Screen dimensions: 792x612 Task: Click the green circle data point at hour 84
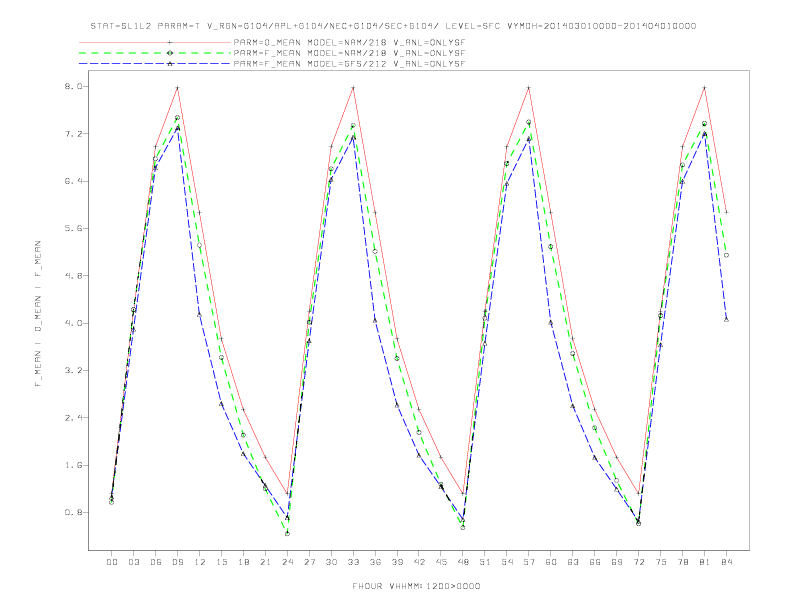(726, 256)
